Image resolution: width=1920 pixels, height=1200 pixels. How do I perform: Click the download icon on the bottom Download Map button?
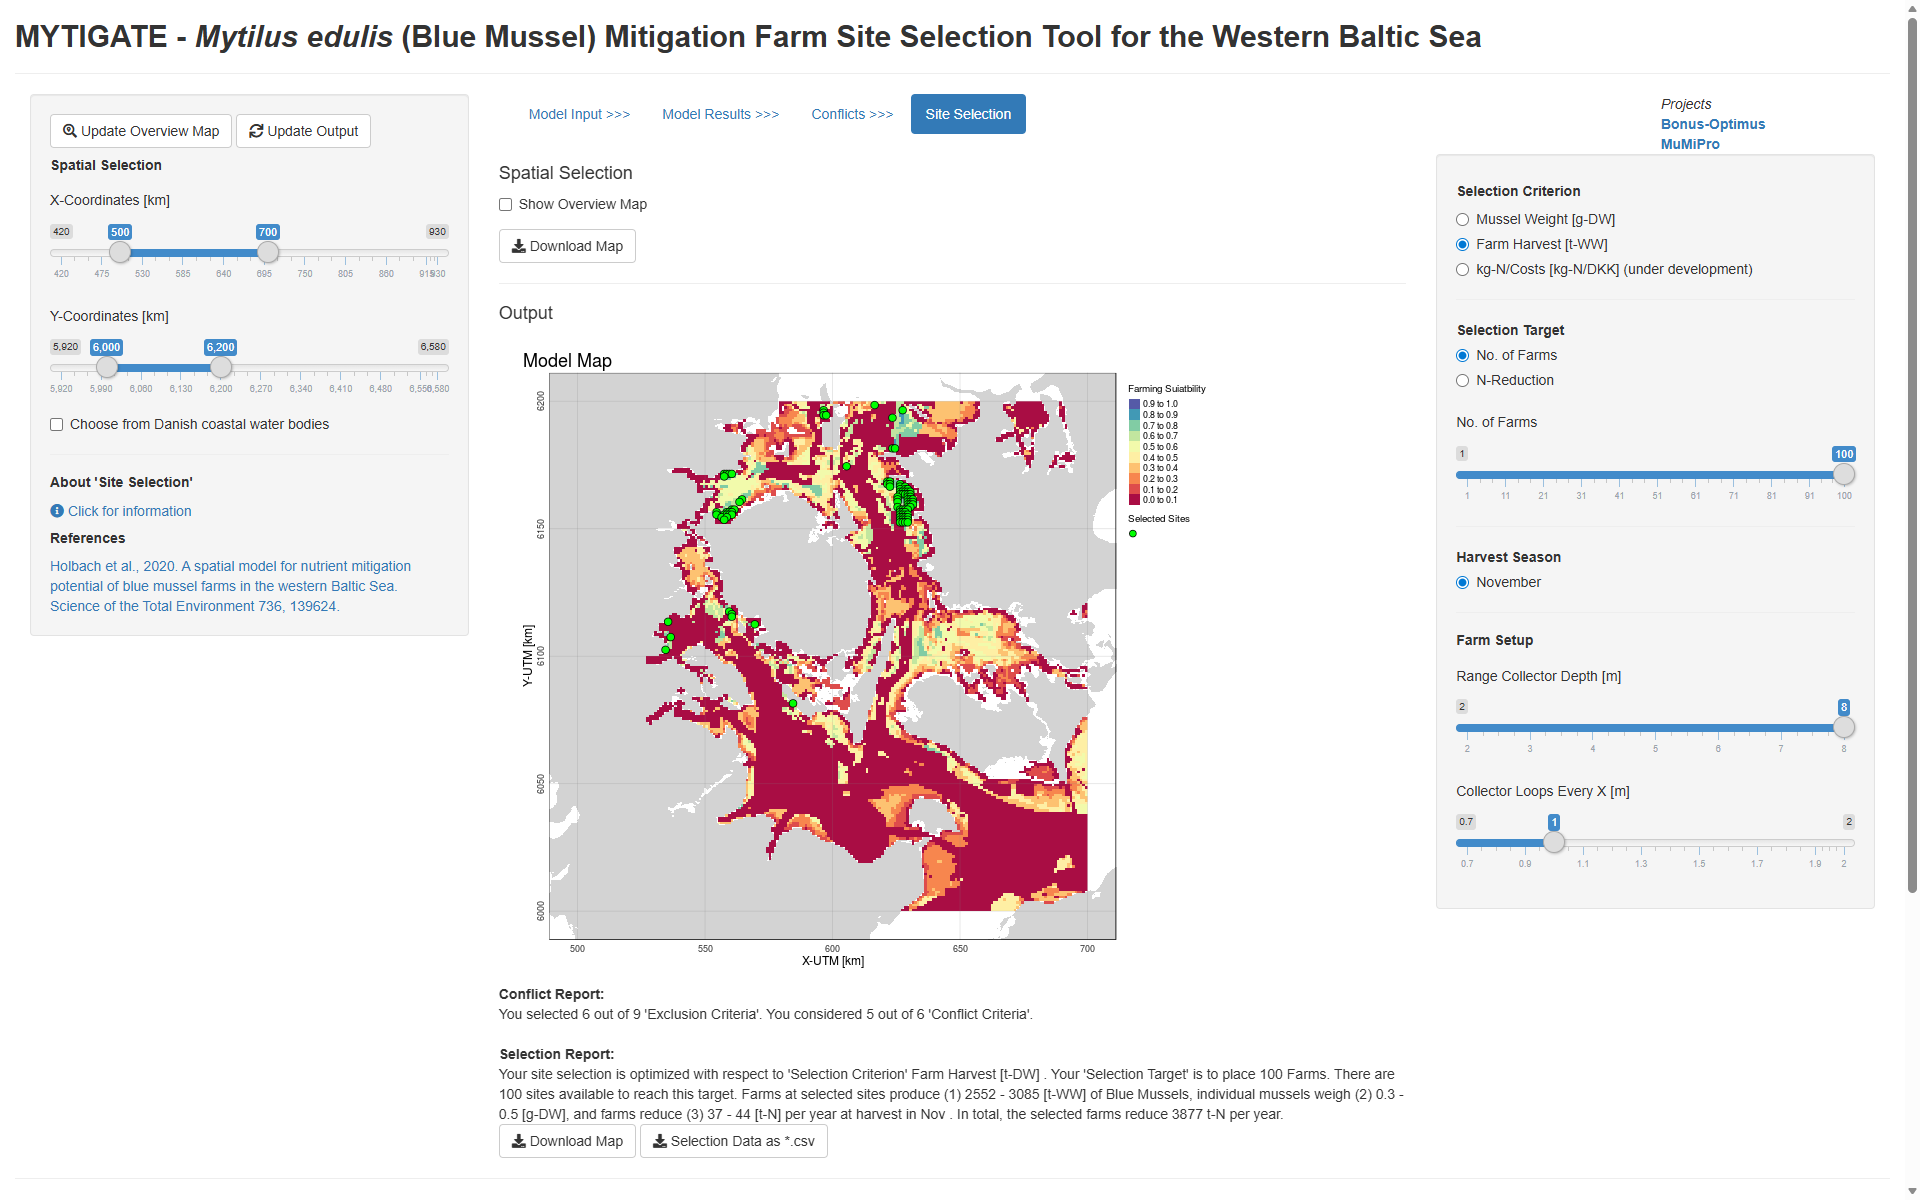(x=518, y=1141)
